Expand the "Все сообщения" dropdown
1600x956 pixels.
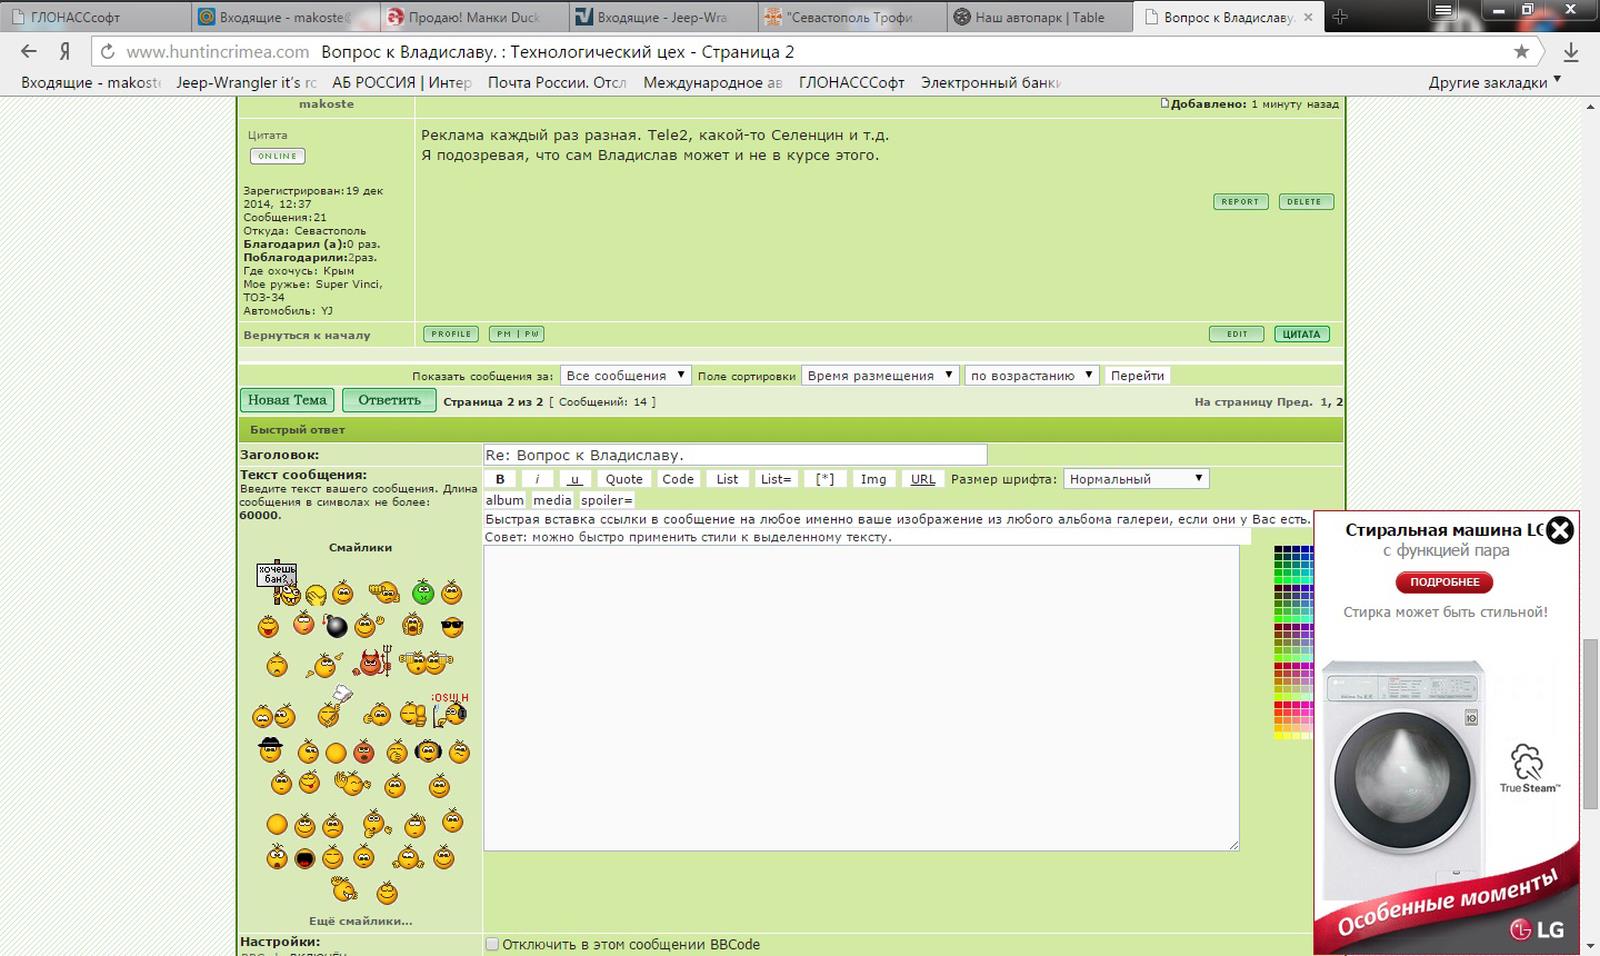[x=625, y=376]
